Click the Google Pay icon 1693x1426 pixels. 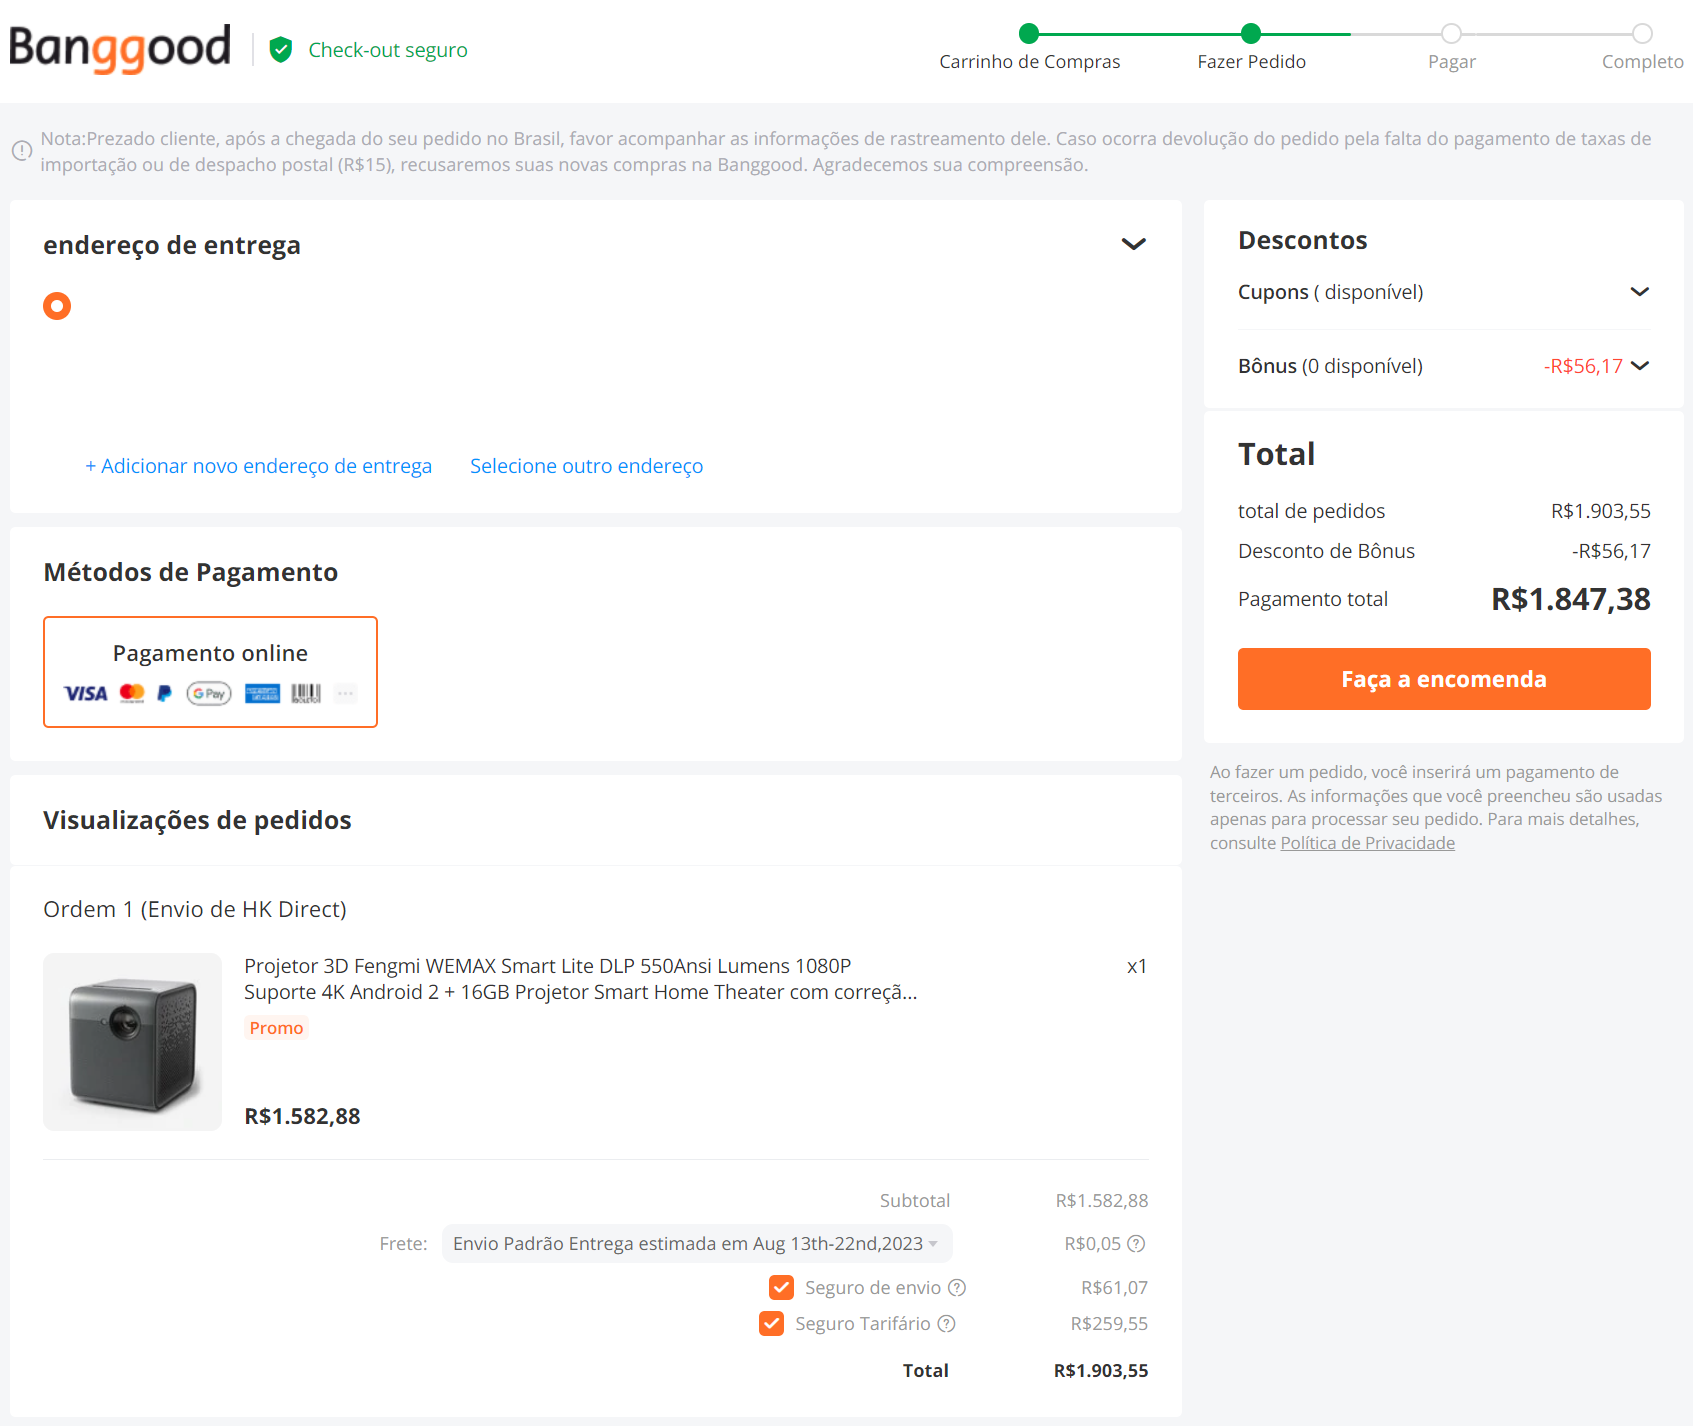click(209, 693)
